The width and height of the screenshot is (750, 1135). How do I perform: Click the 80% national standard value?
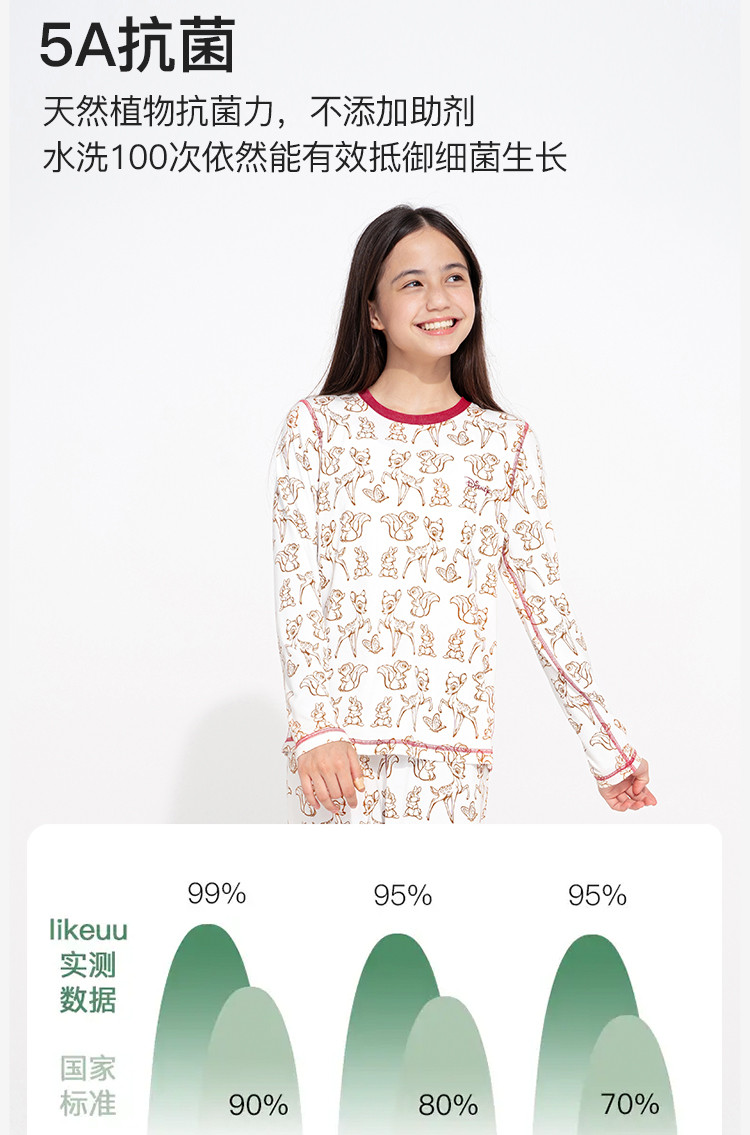[448, 1105]
